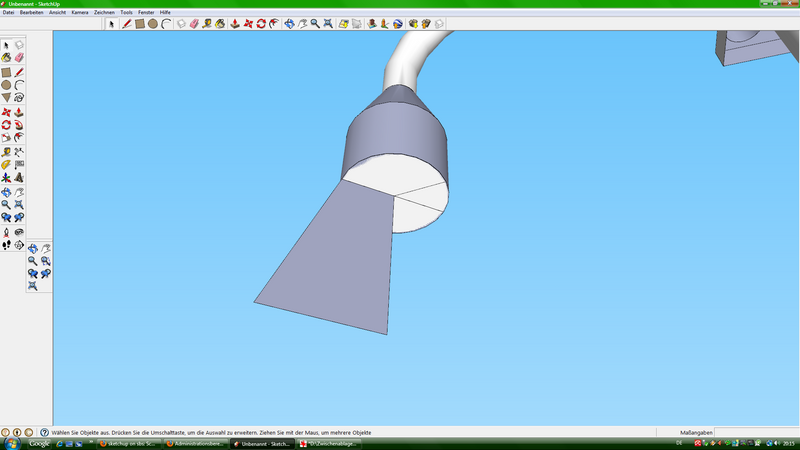Switch to Administrationsbereich Firefox taskbar button

195,443
